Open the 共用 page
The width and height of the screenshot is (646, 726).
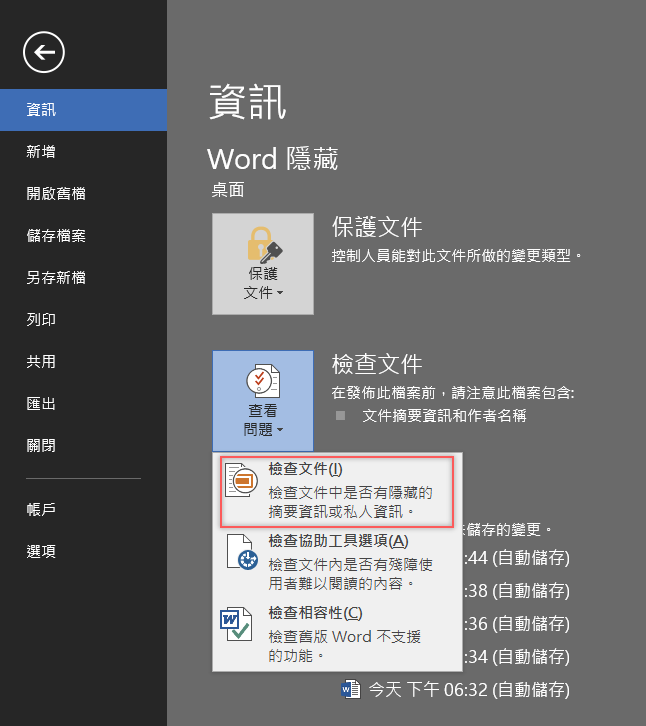click(83, 362)
